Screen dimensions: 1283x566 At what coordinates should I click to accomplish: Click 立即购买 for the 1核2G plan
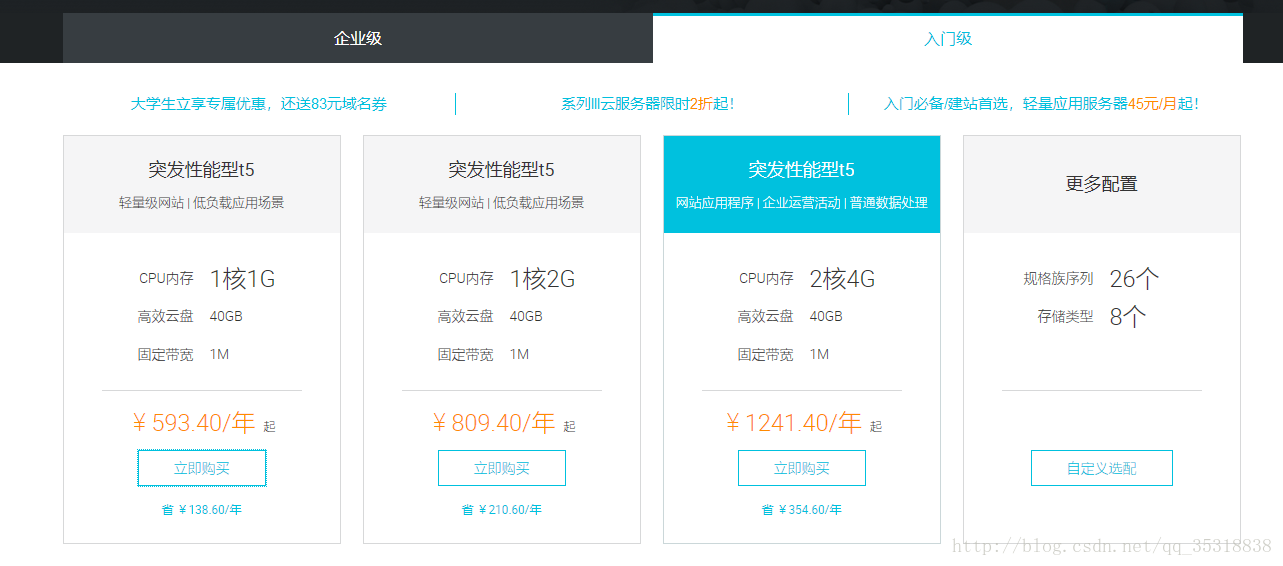502,468
